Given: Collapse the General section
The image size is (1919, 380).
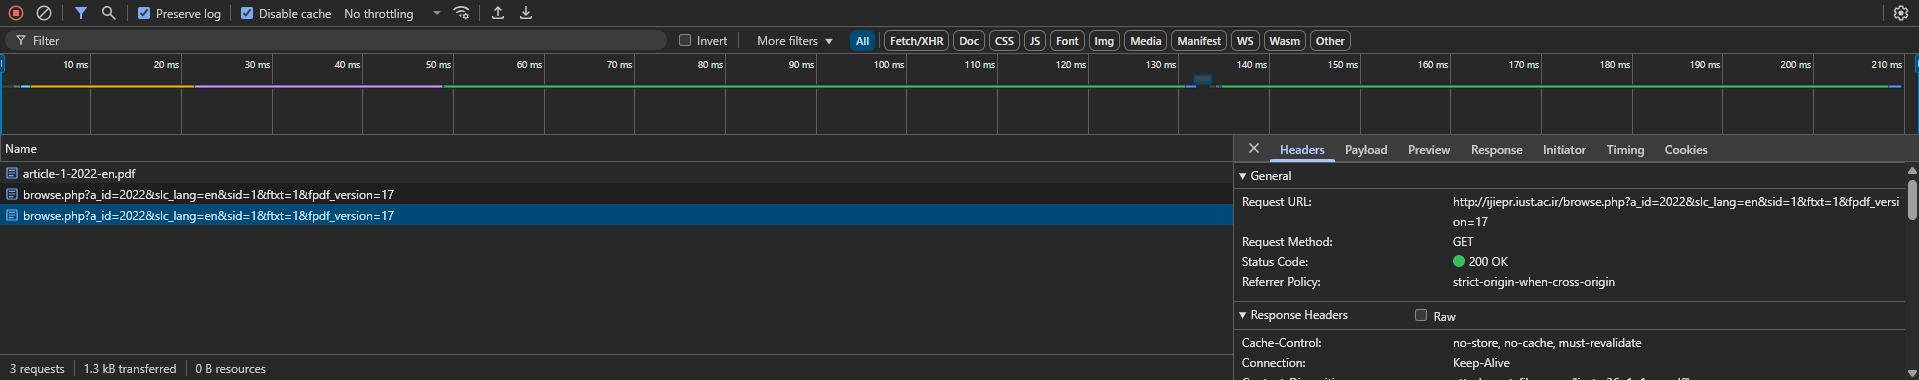Looking at the screenshot, I should tap(1266, 176).
